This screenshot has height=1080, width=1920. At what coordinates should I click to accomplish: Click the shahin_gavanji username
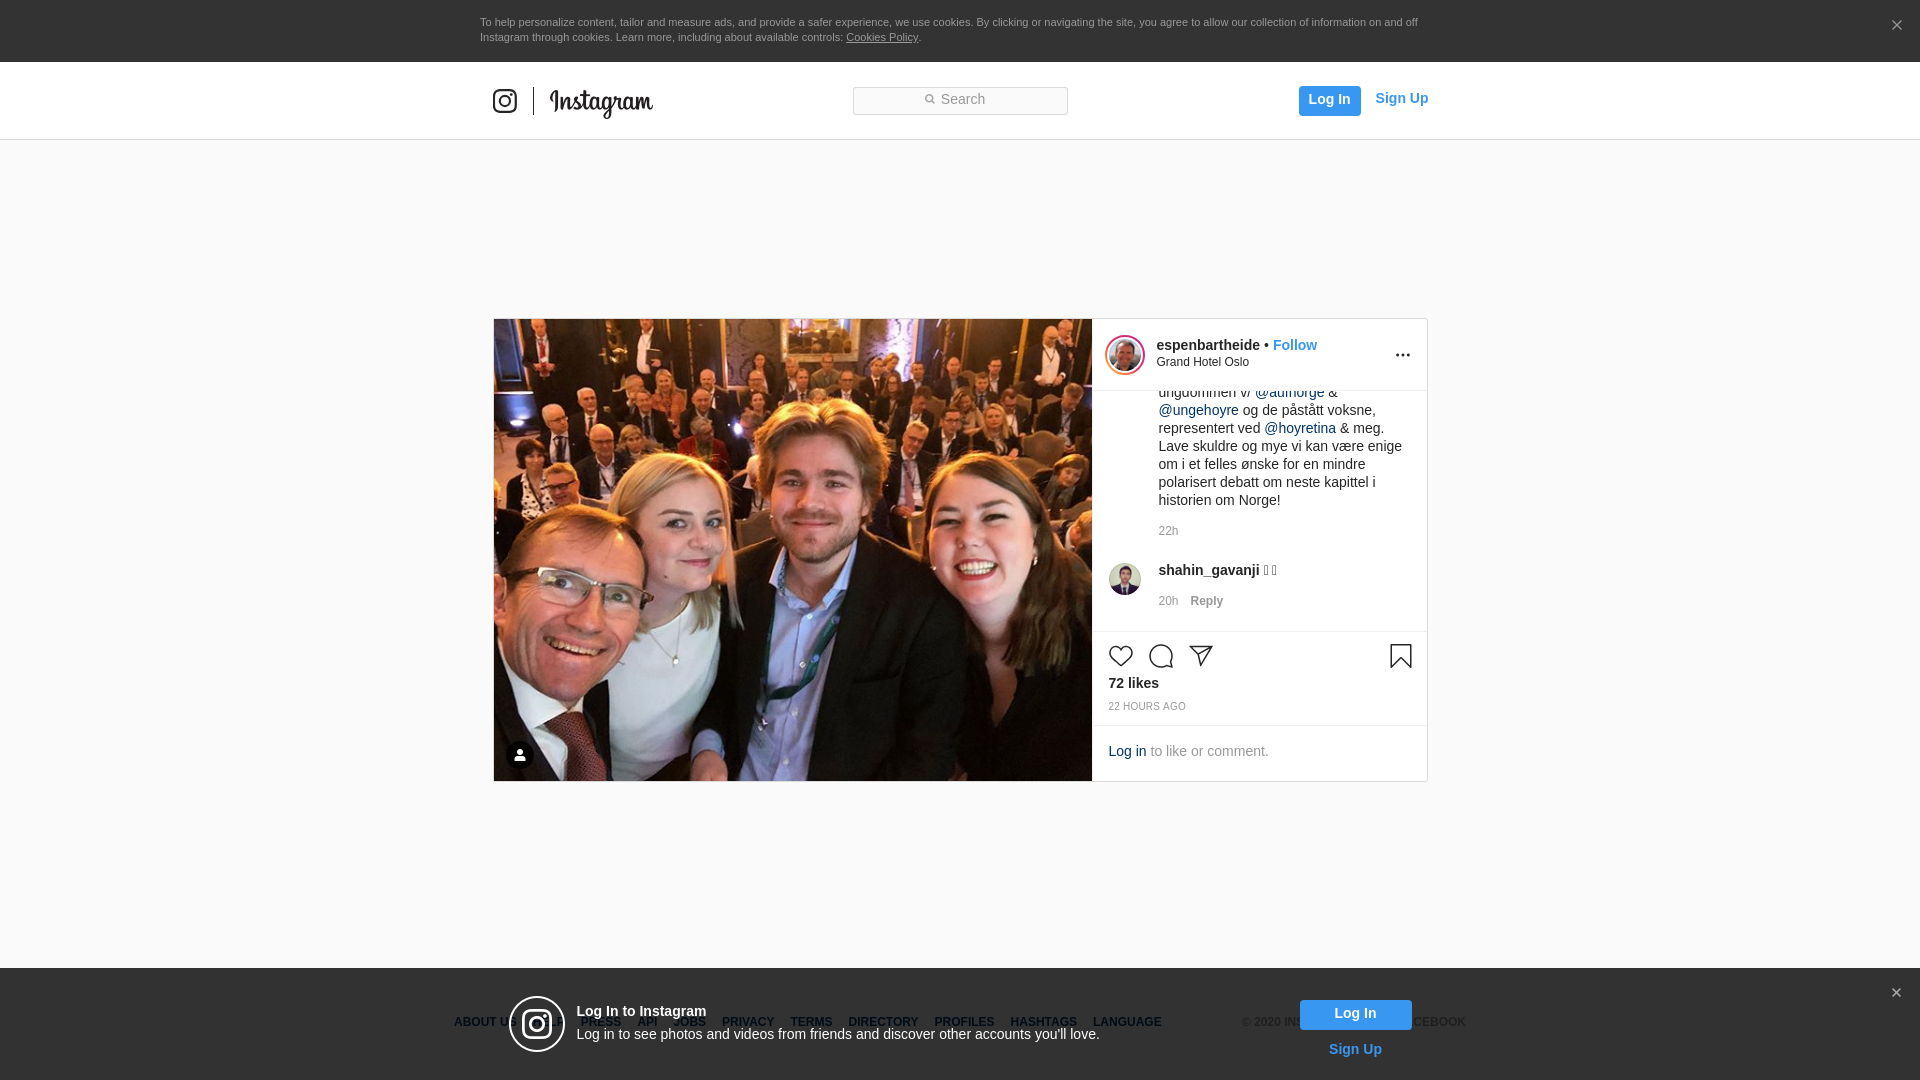[1208, 570]
